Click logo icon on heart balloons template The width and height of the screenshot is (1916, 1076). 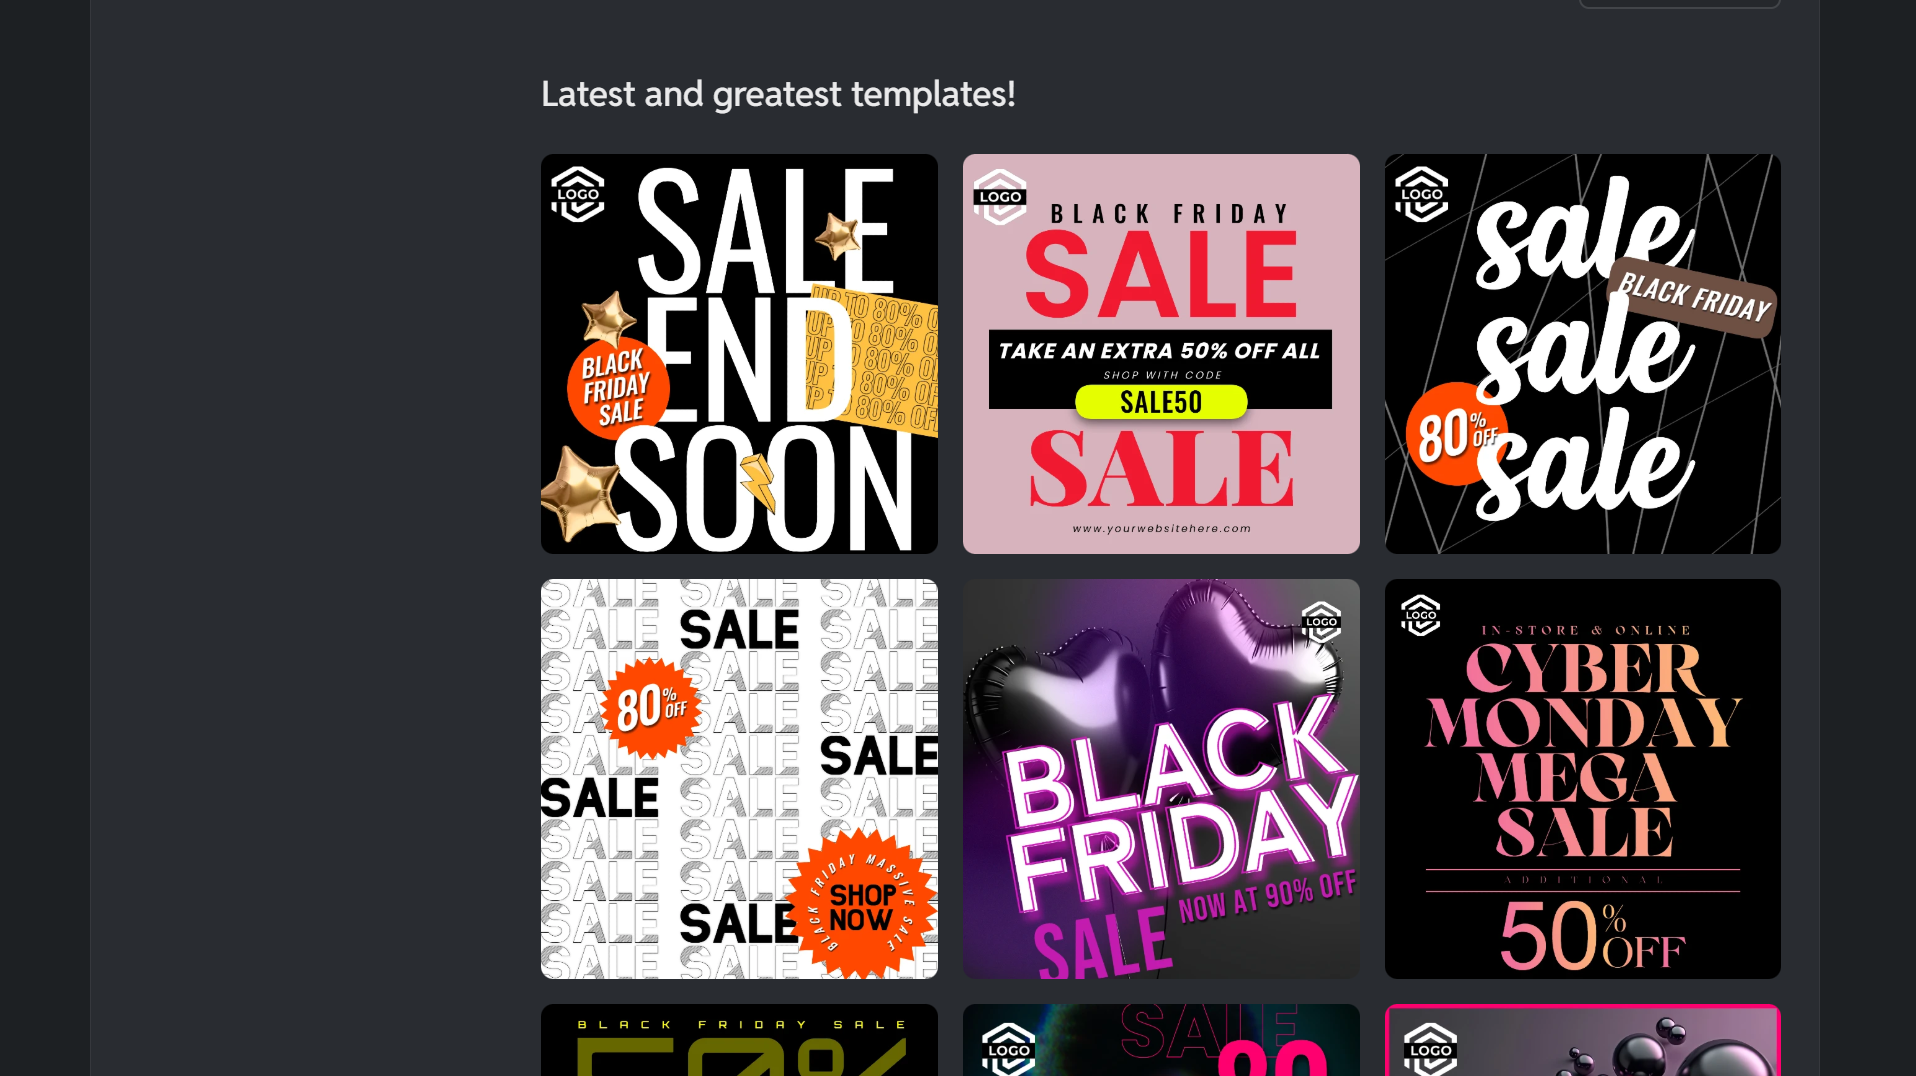click(1321, 622)
